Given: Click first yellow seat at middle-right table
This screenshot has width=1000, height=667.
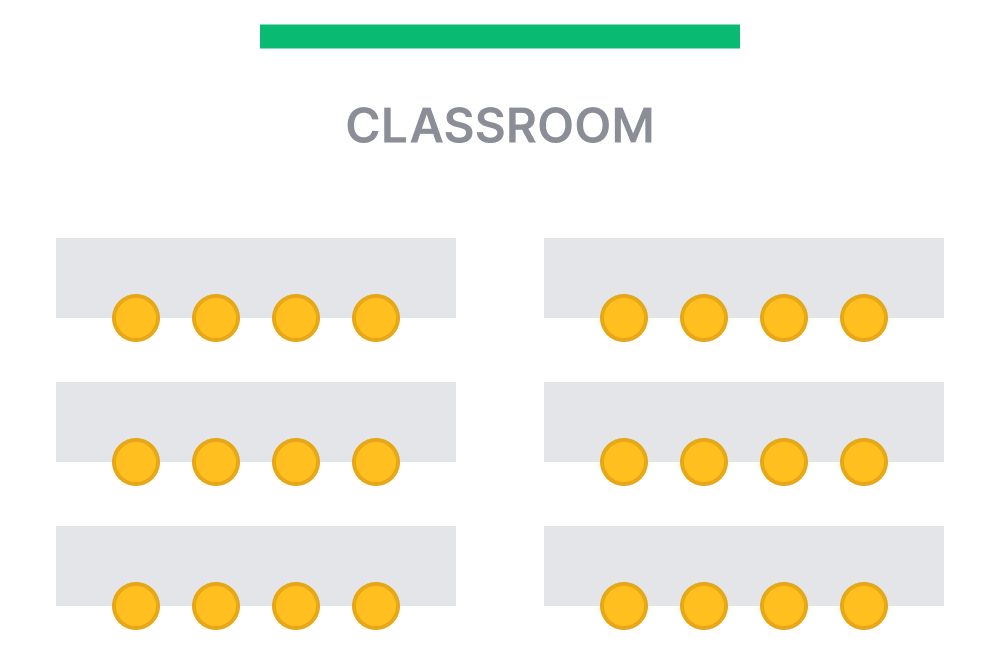Looking at the screenshot, I should [x=624, y=462].
